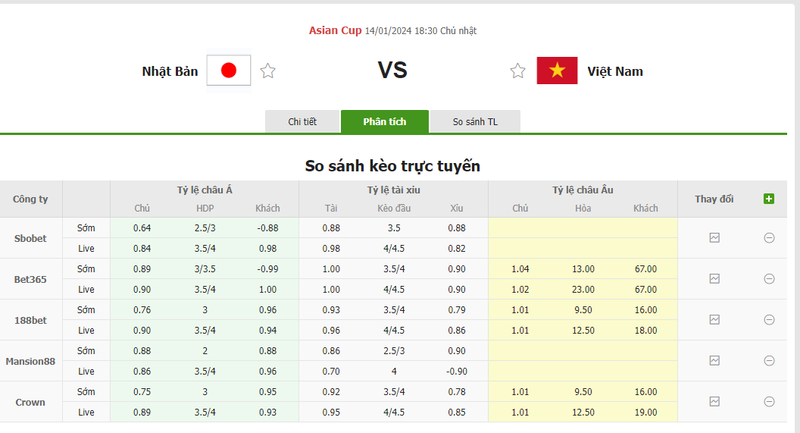Toggle the favorite star next to Nhật Bản
The height and width of the screenshot is (433, 800).
point(268,71)
